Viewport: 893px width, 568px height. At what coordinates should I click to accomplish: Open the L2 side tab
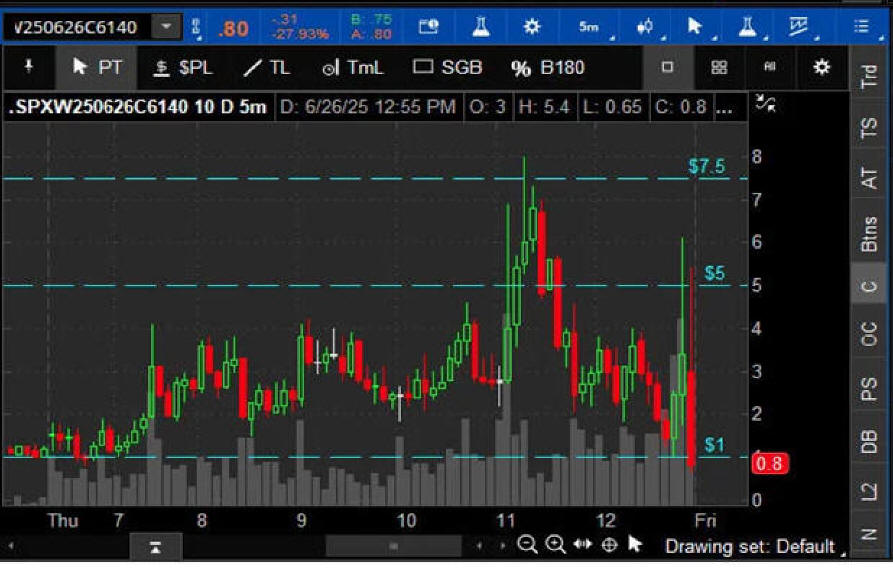[869, 491]
